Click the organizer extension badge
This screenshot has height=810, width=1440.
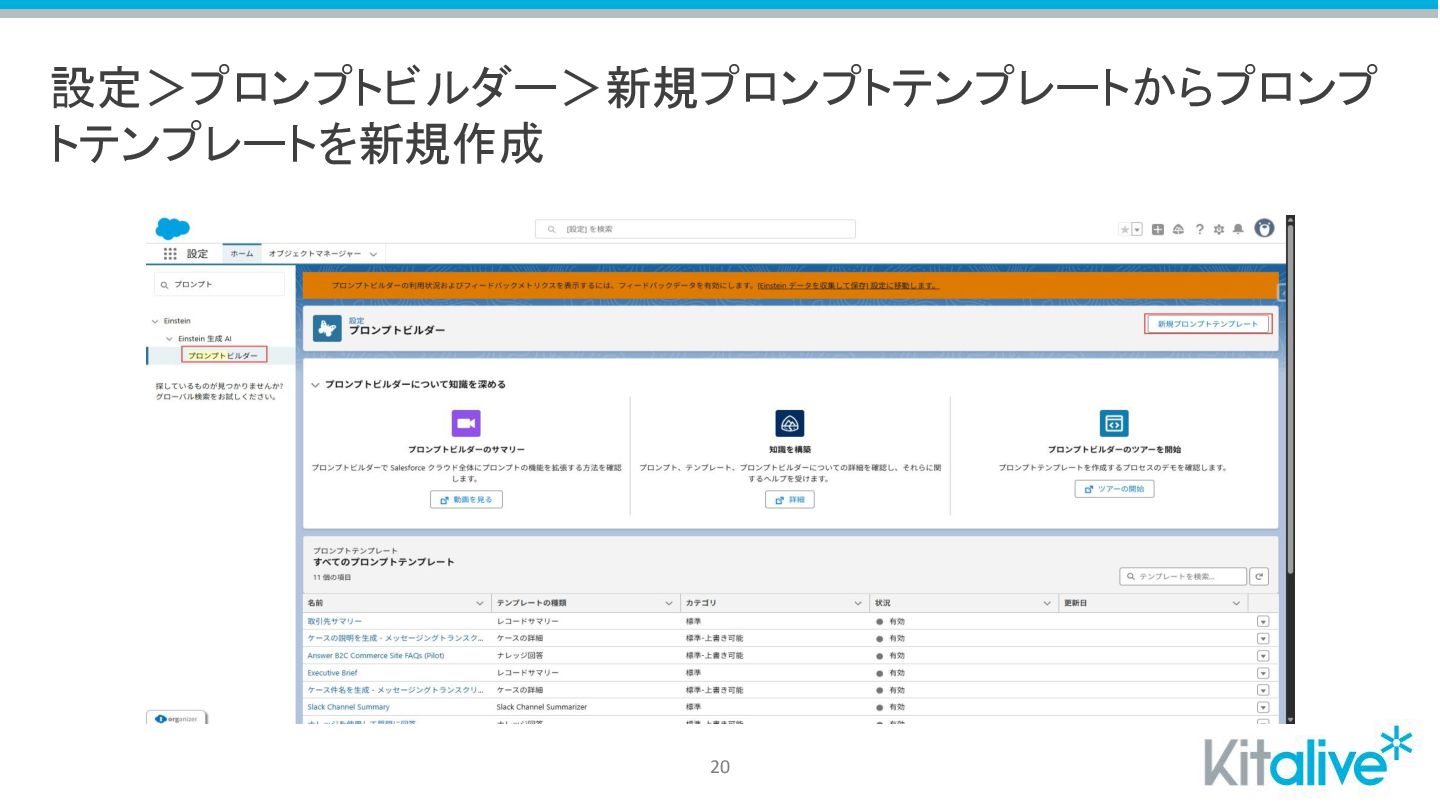177,718
